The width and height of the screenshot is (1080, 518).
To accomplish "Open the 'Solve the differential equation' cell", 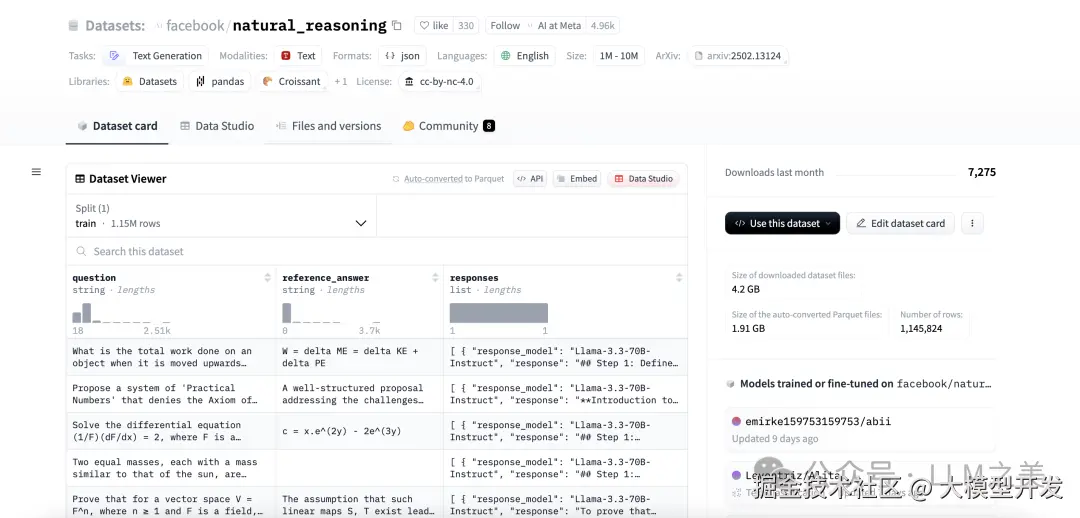I will pyautogui.click(x=171, y=431).
